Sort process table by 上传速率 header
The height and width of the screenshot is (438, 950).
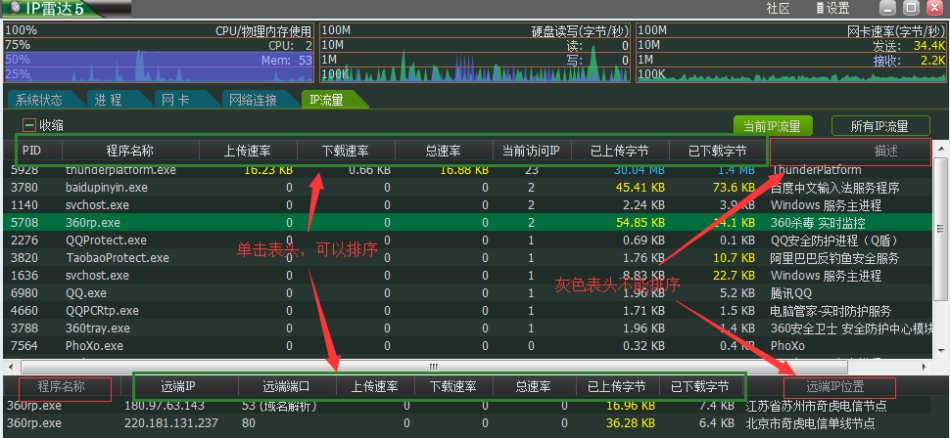[247, 151]
